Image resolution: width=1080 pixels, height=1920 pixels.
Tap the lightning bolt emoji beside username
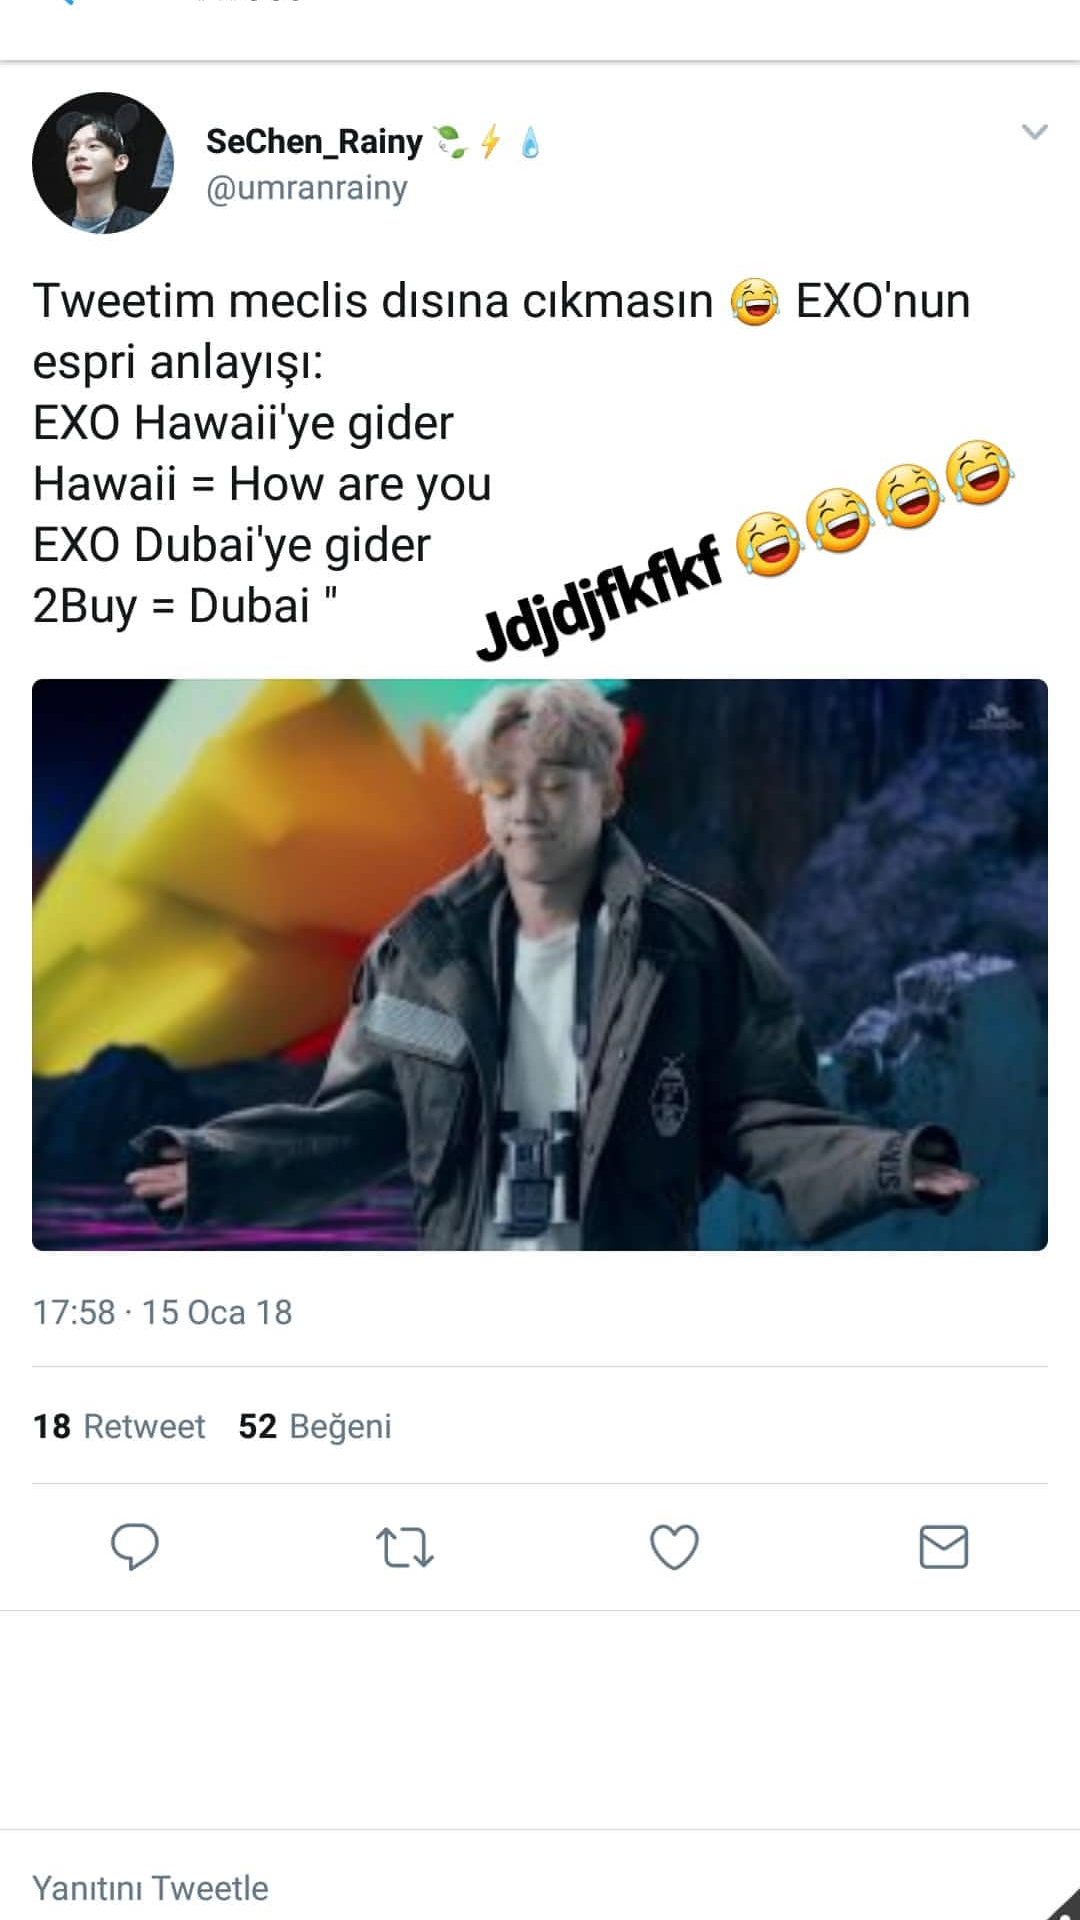coord(489,142)
